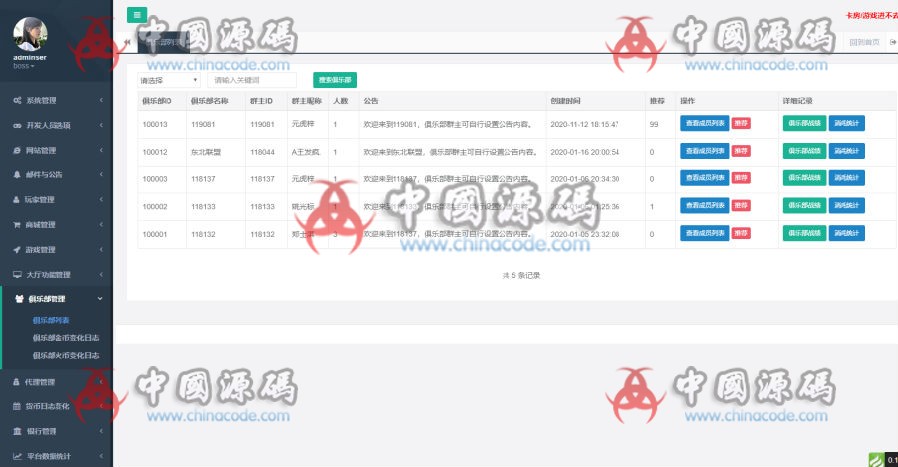Click the 俱乐部名称 column header
The image size is (898, 467).
[x=210, y=101]
